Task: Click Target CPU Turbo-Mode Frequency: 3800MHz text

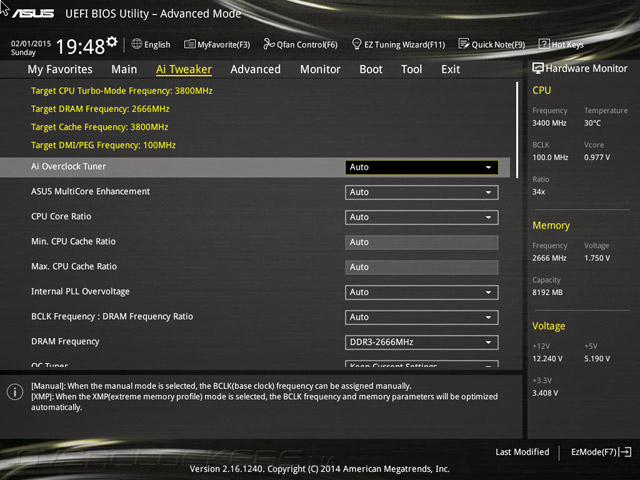Action: pos(122,91)
